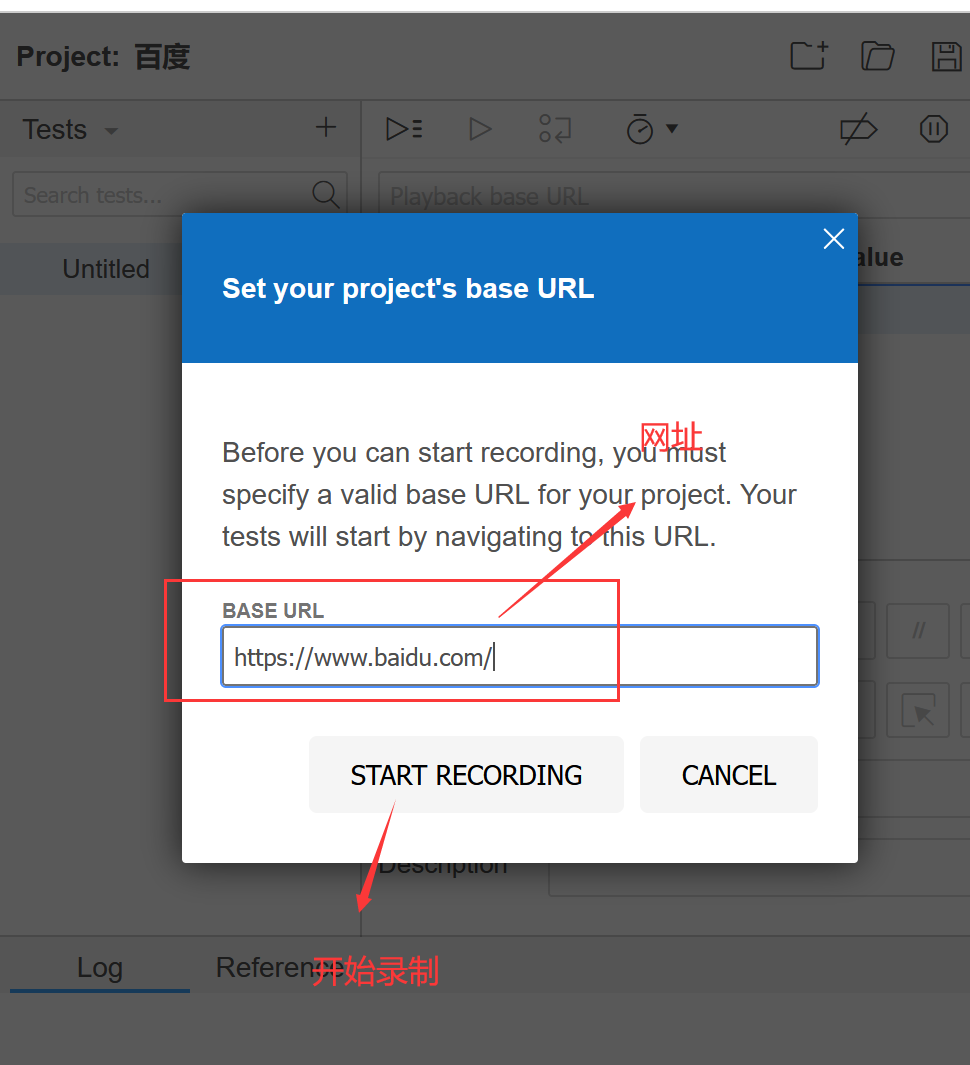Select the Untitled test
Viewport: 970px width, 1065px height.
tap(106, 269)
